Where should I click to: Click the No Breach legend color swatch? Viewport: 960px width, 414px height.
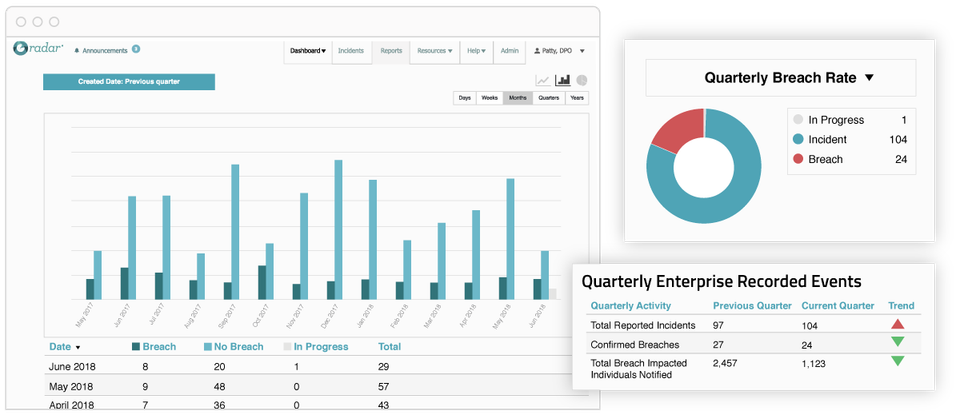[x=208, y=347]
